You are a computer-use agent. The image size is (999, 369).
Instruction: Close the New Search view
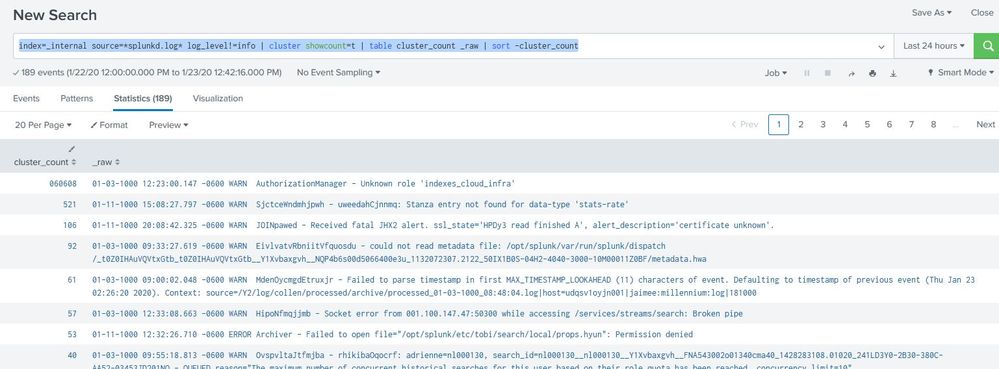click(982, 13)
